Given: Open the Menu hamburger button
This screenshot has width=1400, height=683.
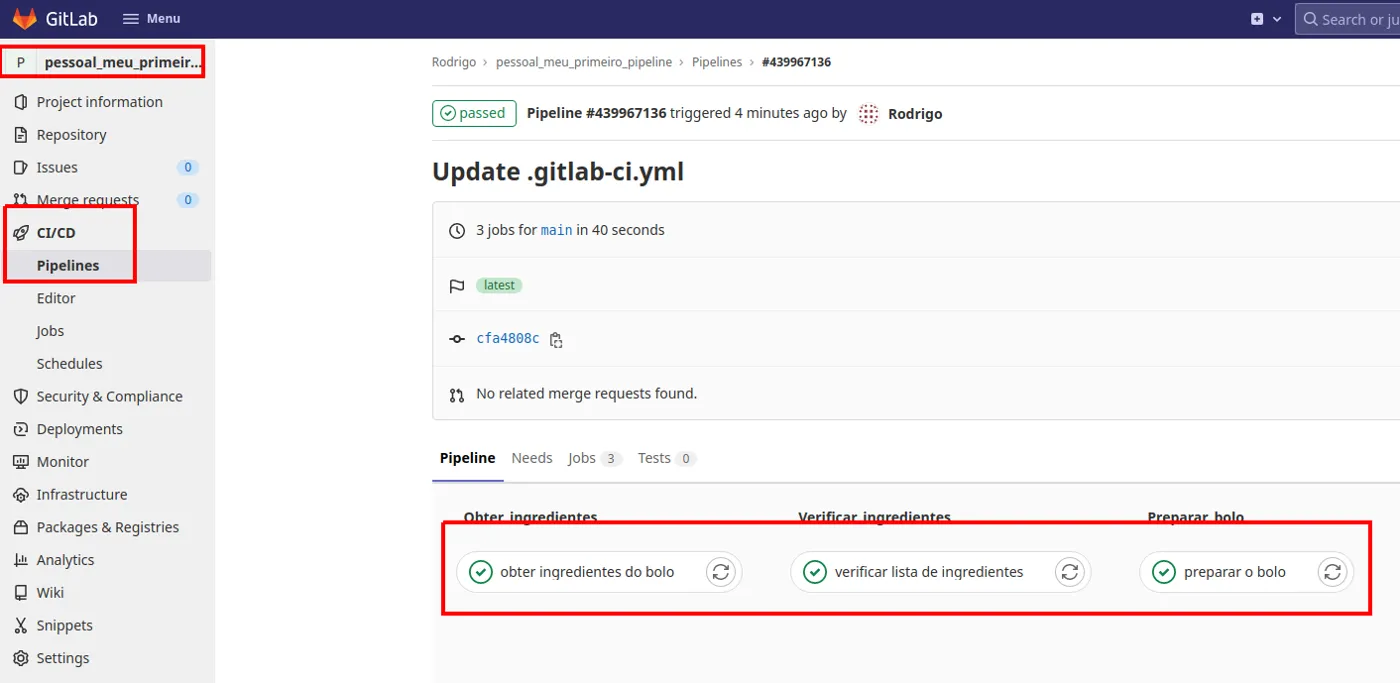Looking at the screenshot, I should [151, 18].
